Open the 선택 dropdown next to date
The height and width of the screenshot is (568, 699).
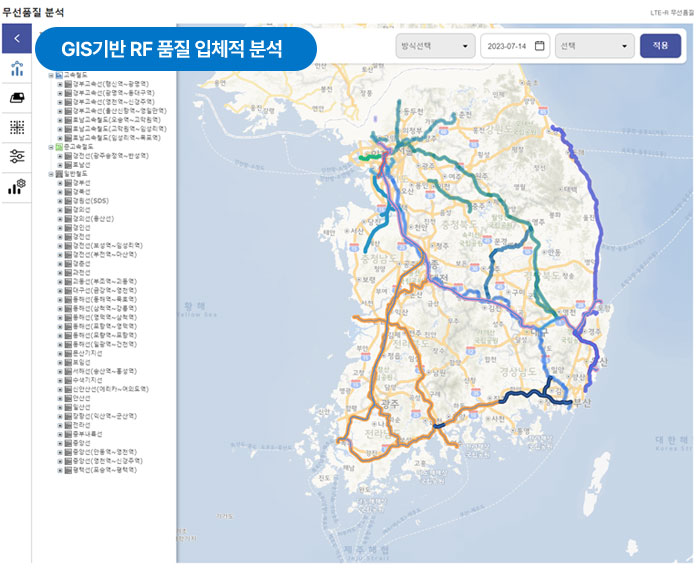pos(595,46)
